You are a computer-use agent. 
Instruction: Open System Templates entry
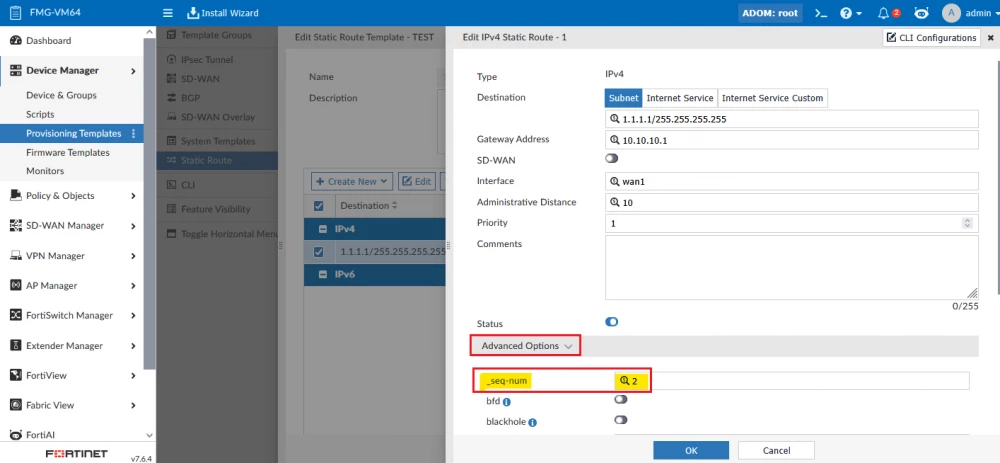[x=216, y=141]
